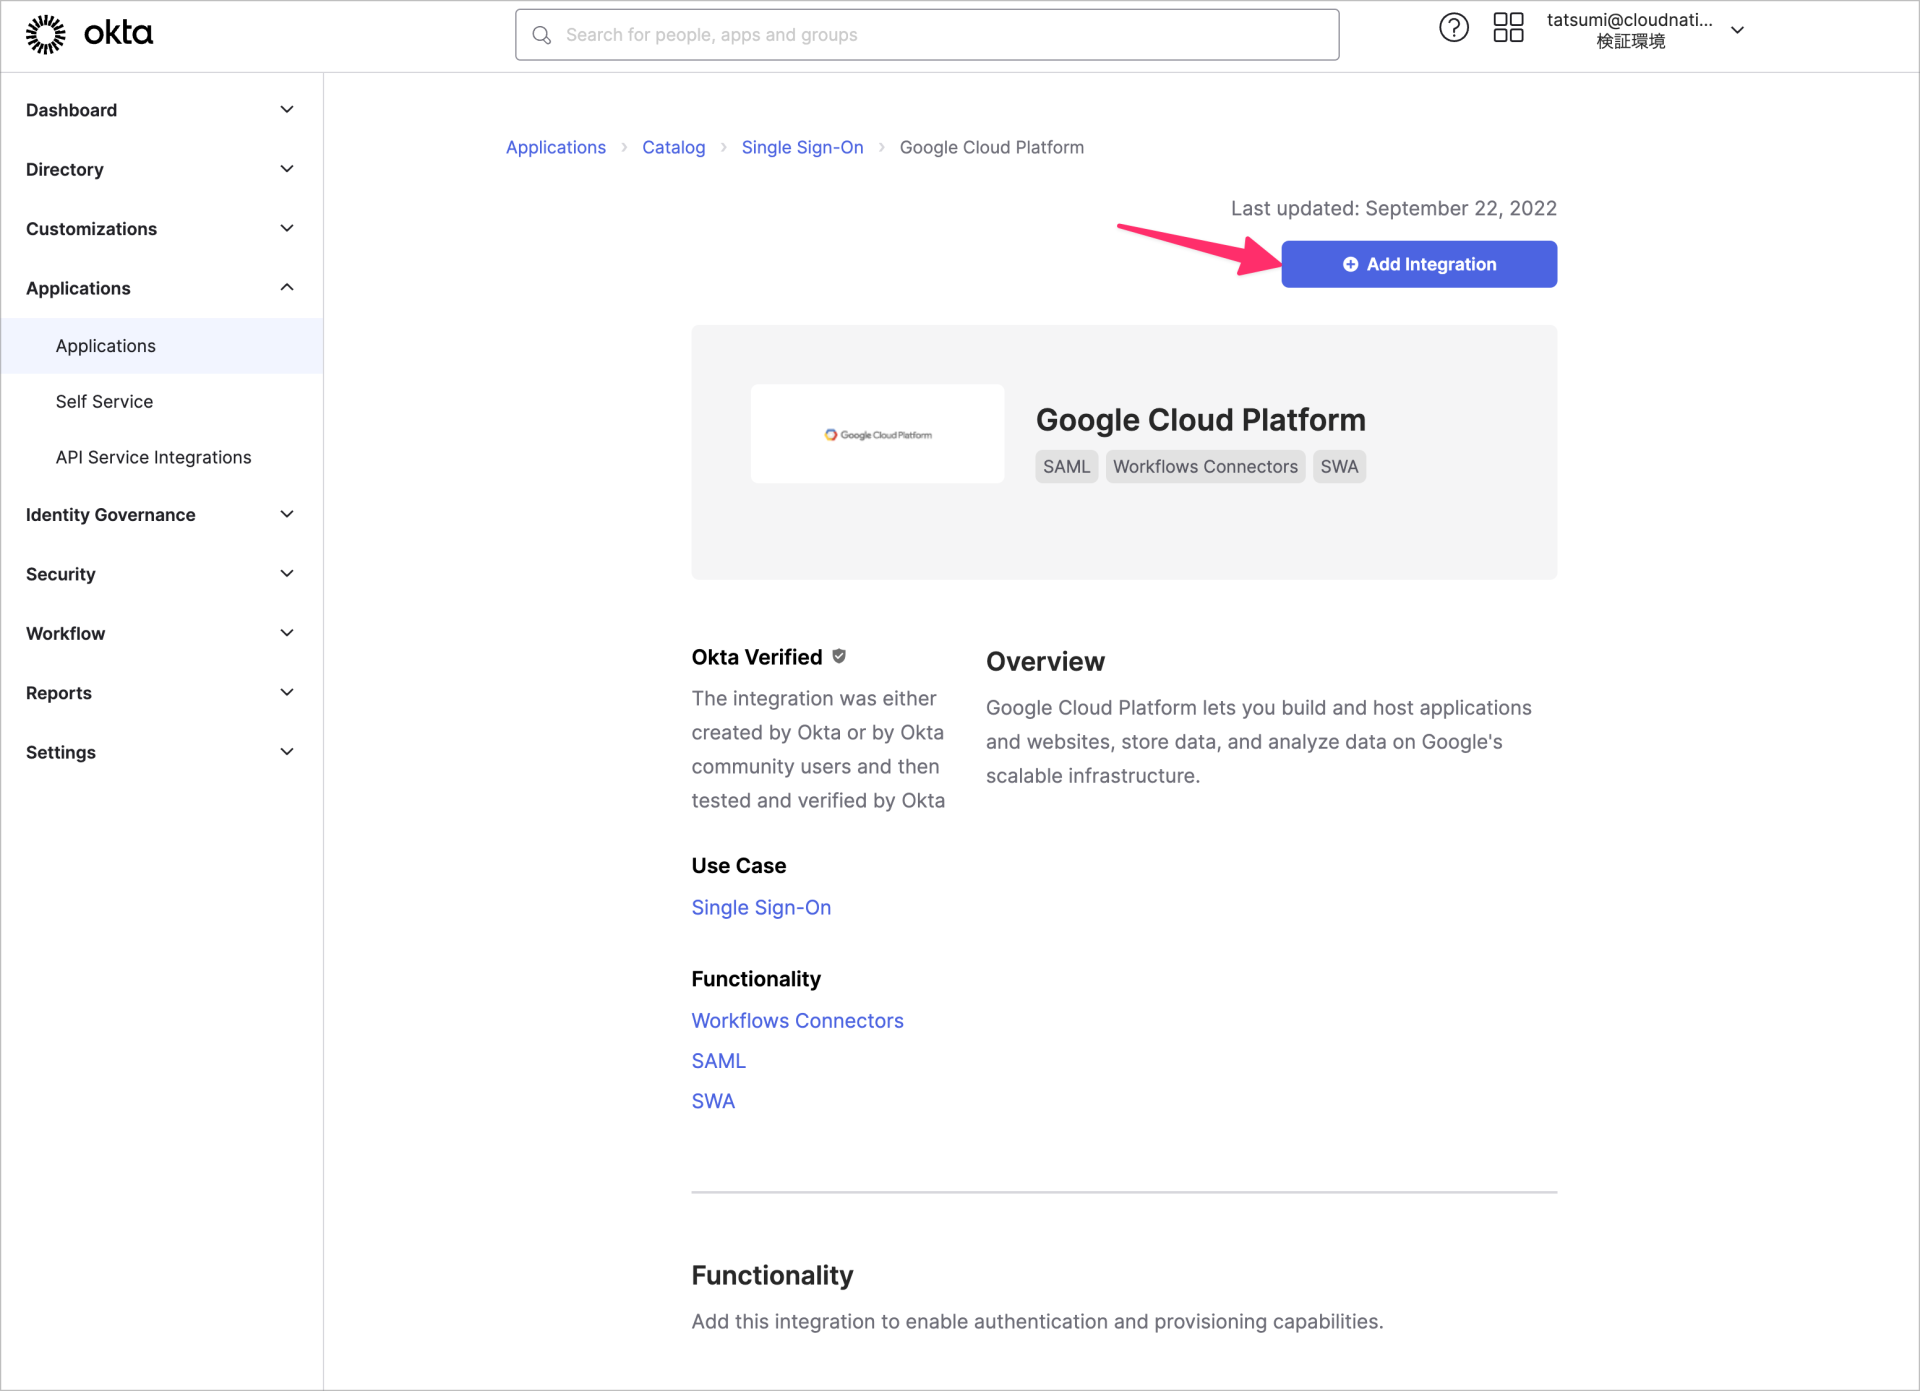Open the Catalog breadcrumb link
This screenshot has width=1920, height=1391.
click(673, 147)
